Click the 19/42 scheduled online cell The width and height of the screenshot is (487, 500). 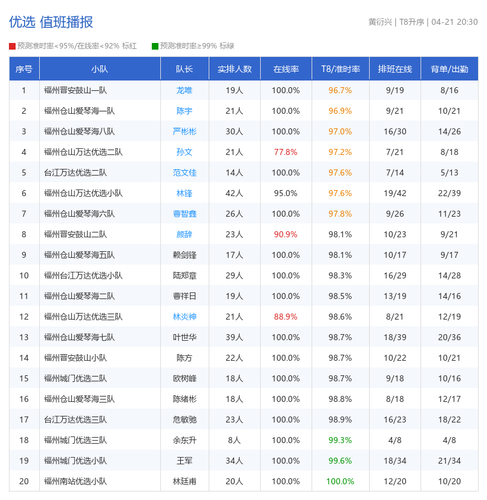(x=395, y=193)
